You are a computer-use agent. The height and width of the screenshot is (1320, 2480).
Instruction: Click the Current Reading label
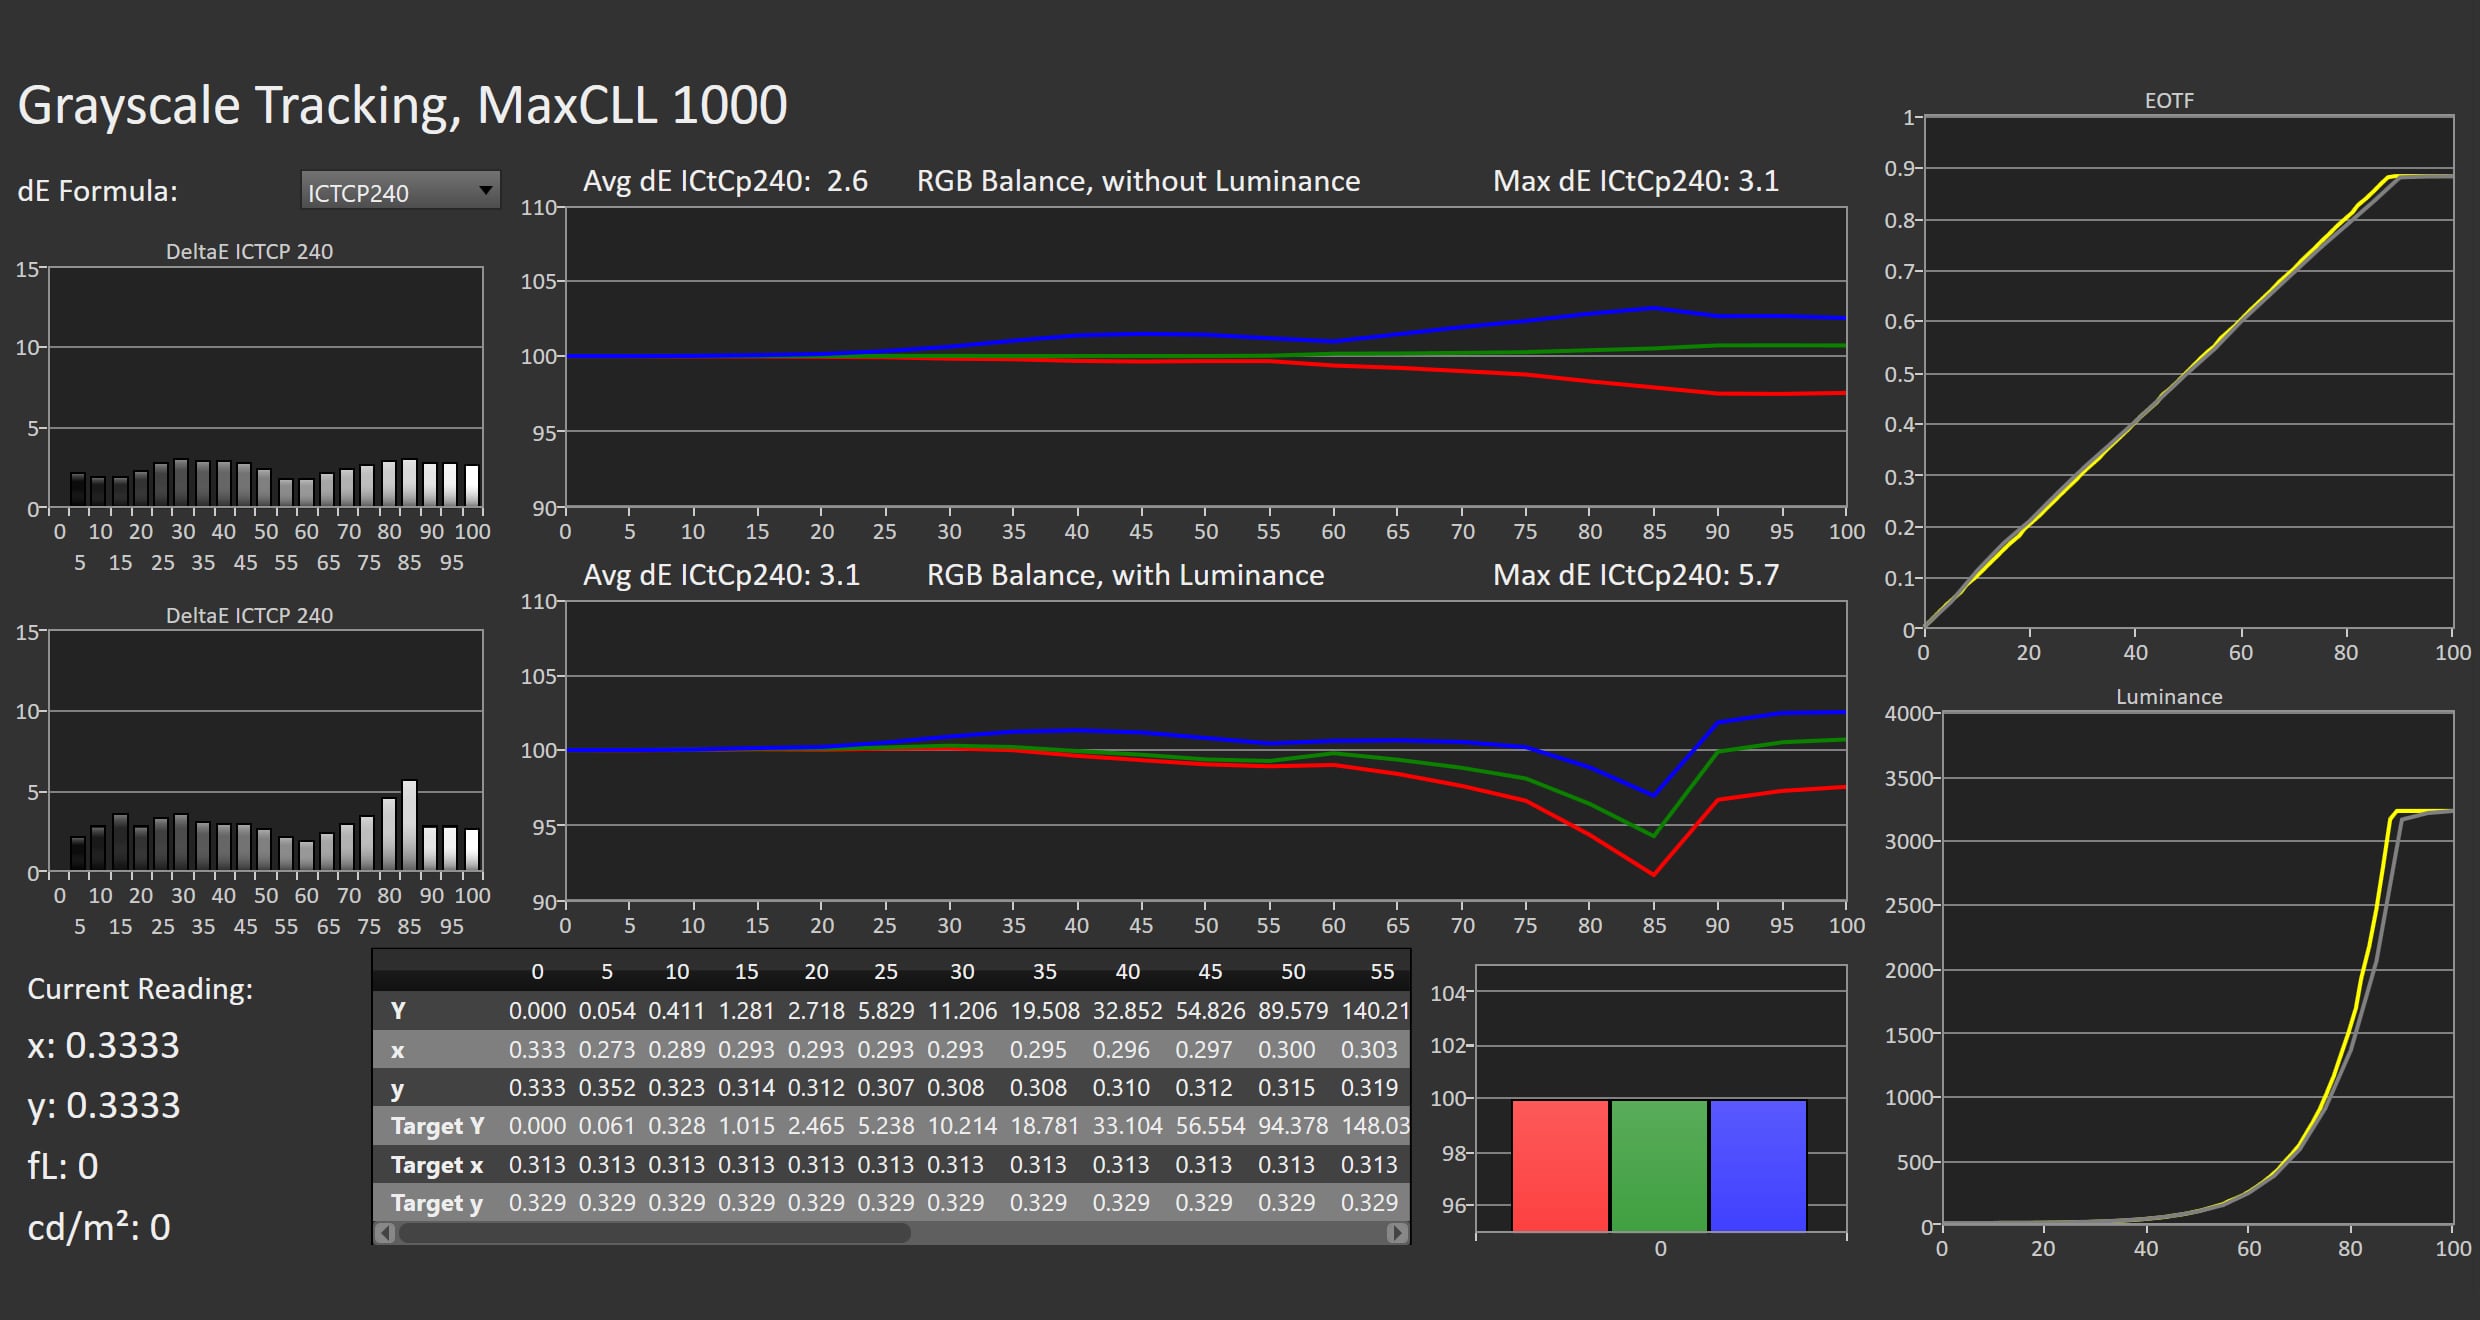(140, 989)
